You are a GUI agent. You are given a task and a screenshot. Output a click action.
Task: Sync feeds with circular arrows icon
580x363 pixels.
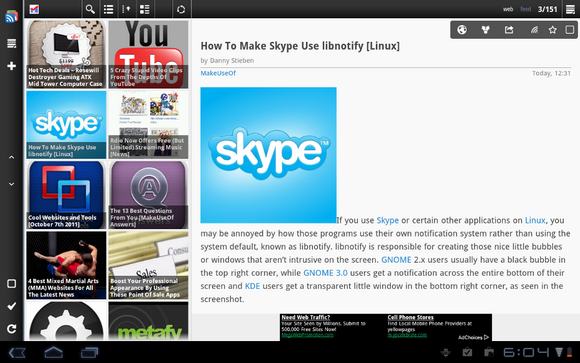coord(181,9)
